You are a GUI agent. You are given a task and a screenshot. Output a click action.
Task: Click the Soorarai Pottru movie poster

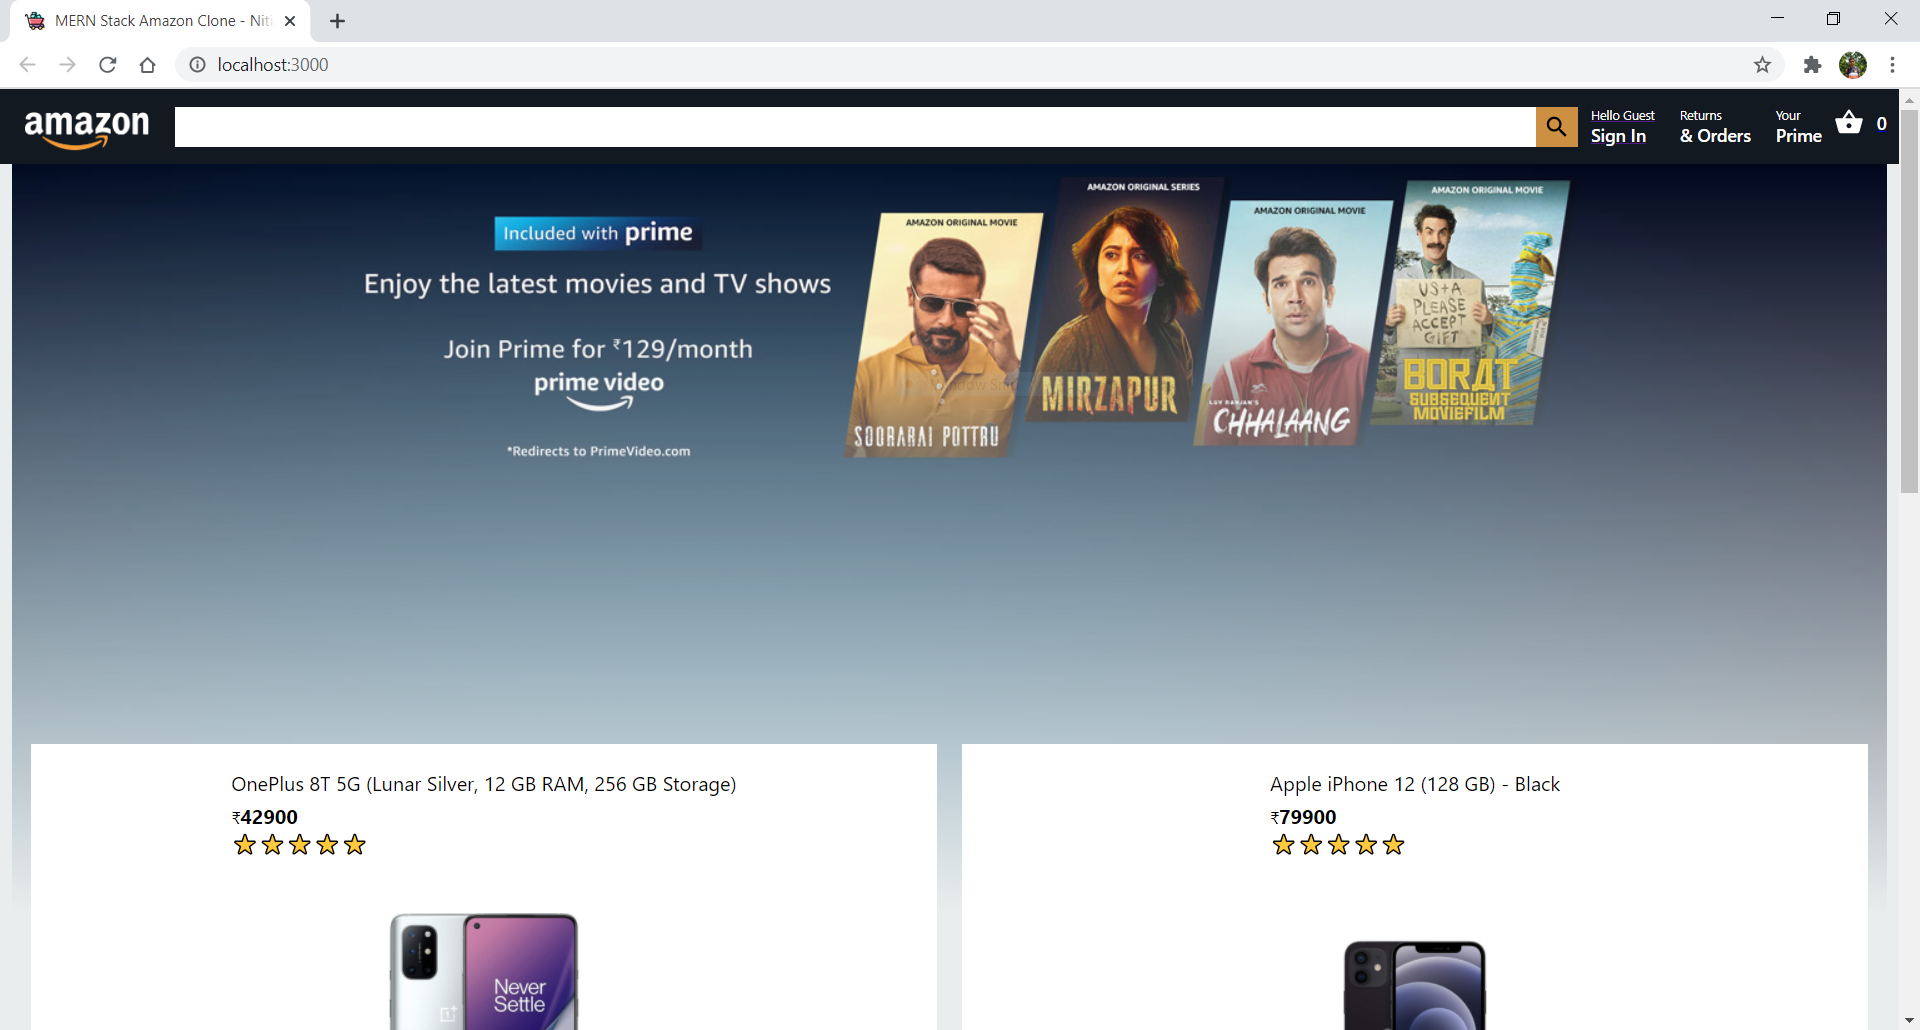(943, 335)
